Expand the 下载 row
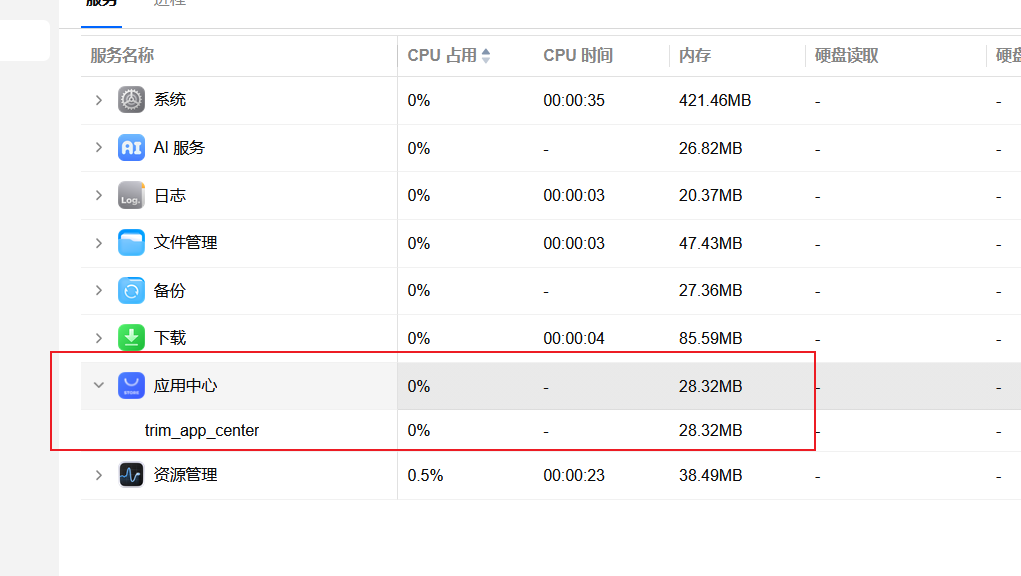The width and height of the screenshot is (1021, 576). (x=98, y=338)
